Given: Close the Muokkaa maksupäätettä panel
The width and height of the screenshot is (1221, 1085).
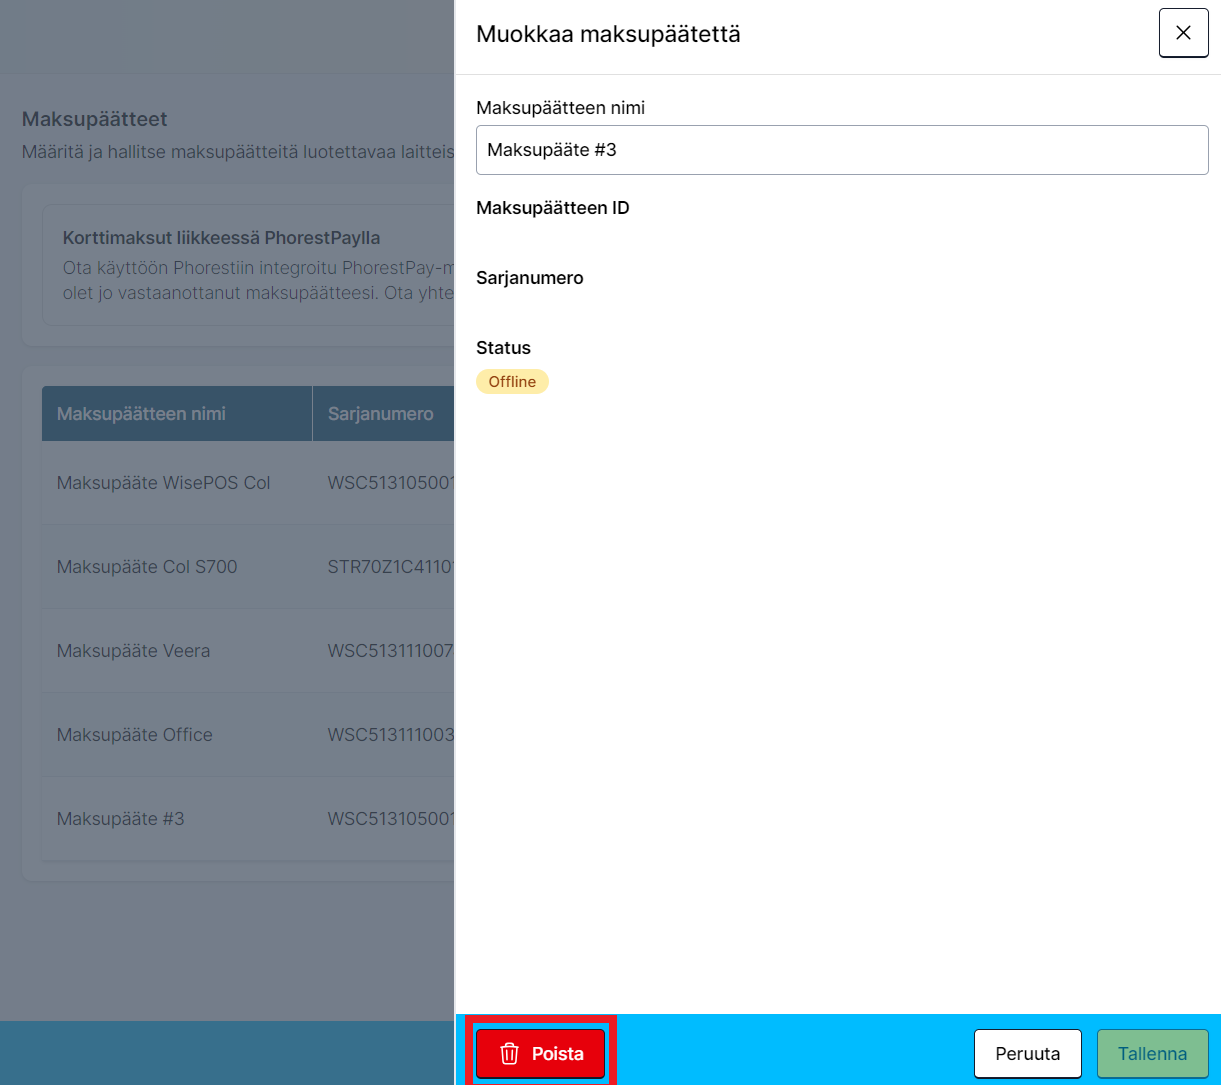Looking at the screenshot, I should tap(1183, 33).
